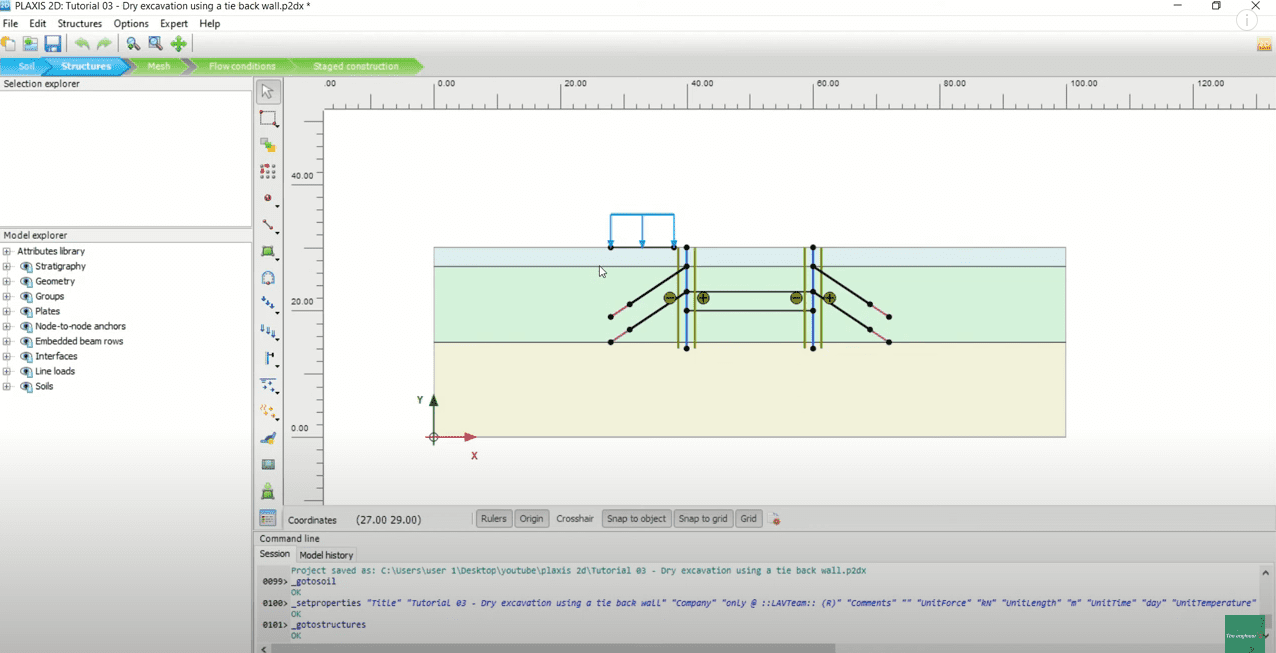Activate the selection arrow tool
Viewport: 1276px width, 653px height.
tap(268, 91)
